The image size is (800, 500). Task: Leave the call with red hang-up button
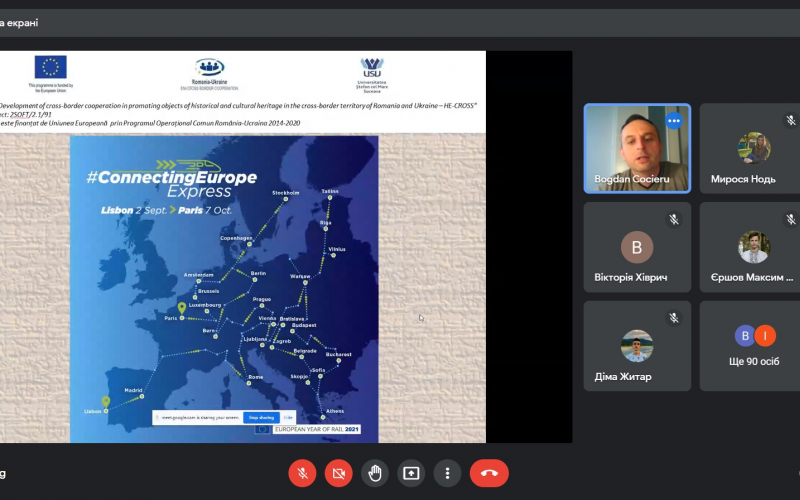489,473
